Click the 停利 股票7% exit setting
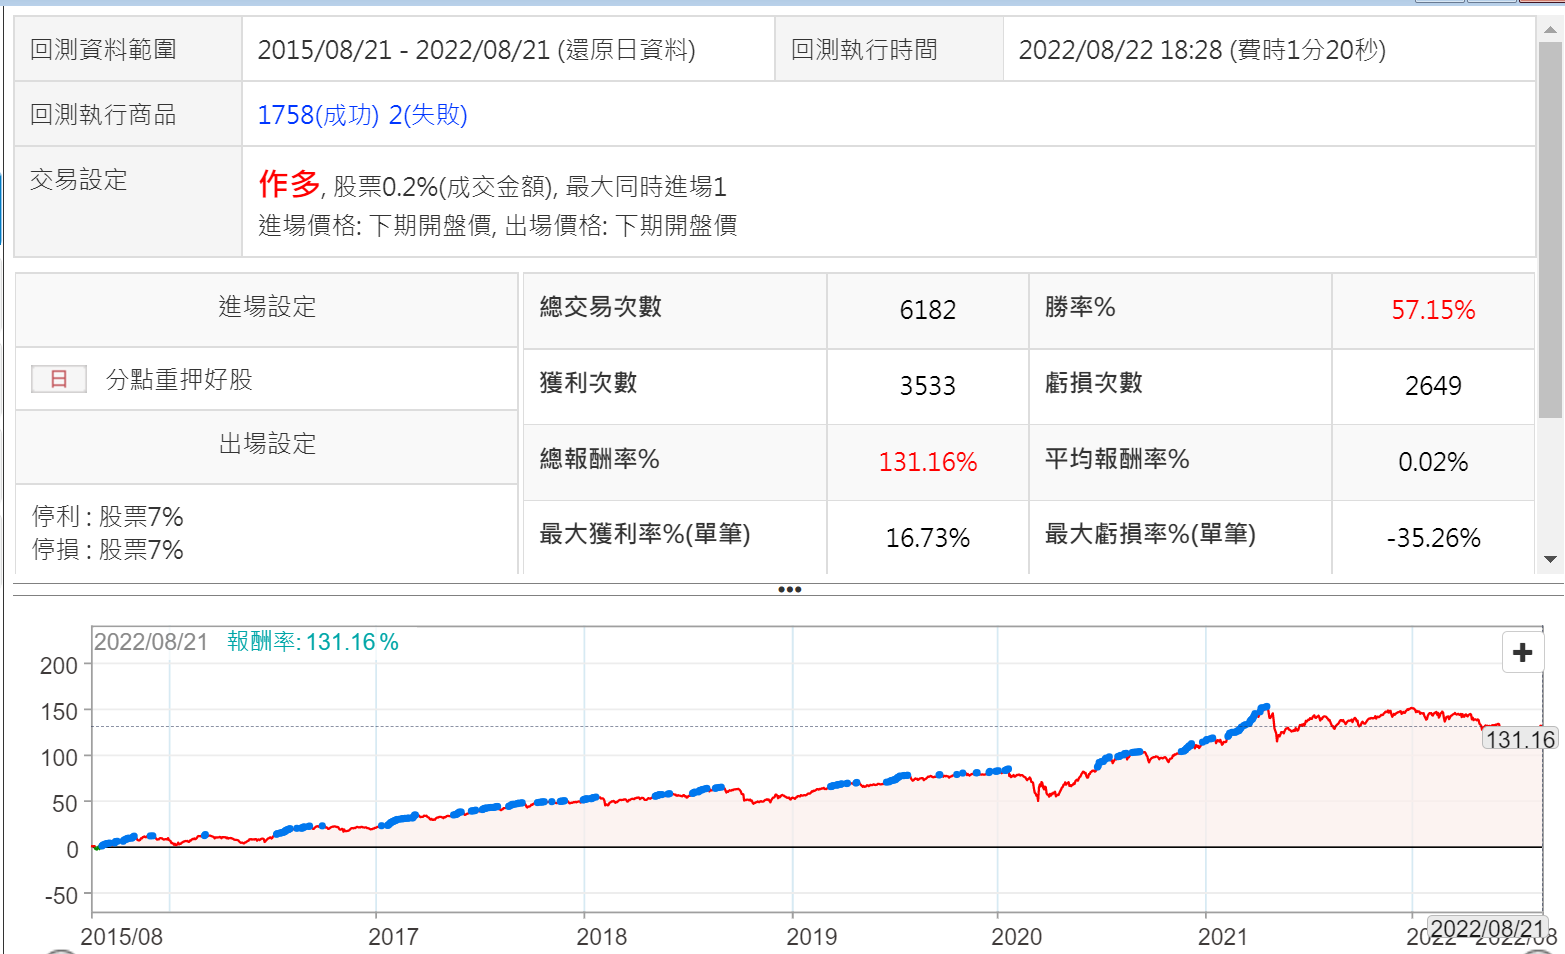Screen dimensions: 1565x954 click(x=108, y=517)
